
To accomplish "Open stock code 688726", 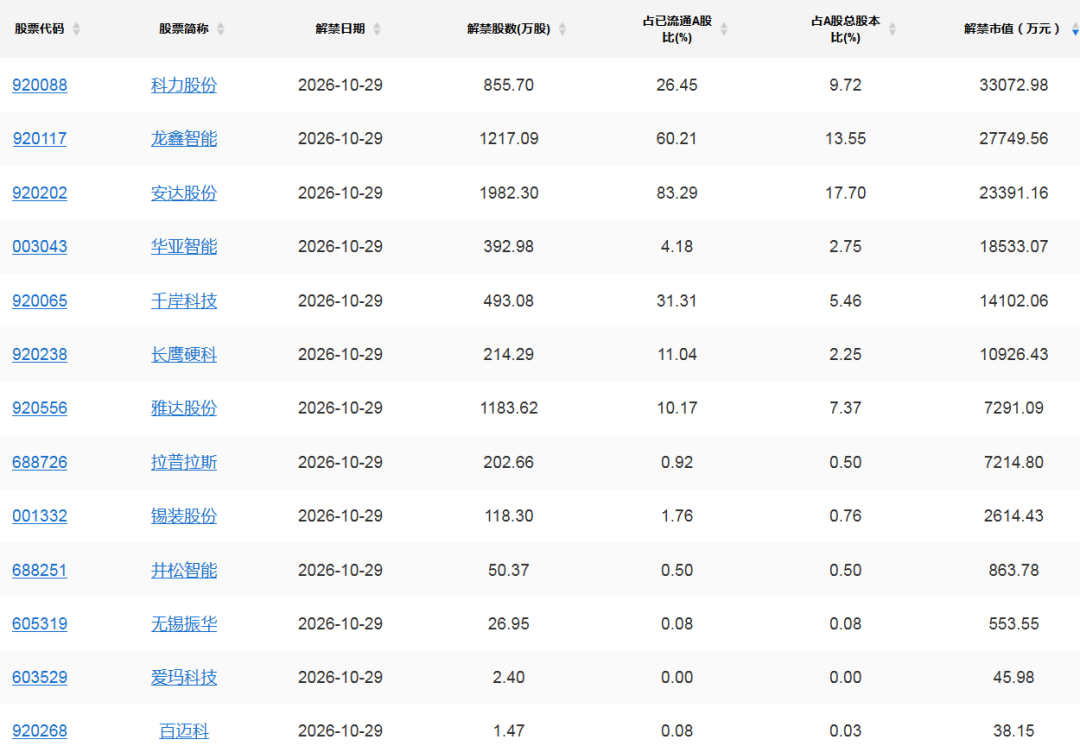I will pos(40,462).
